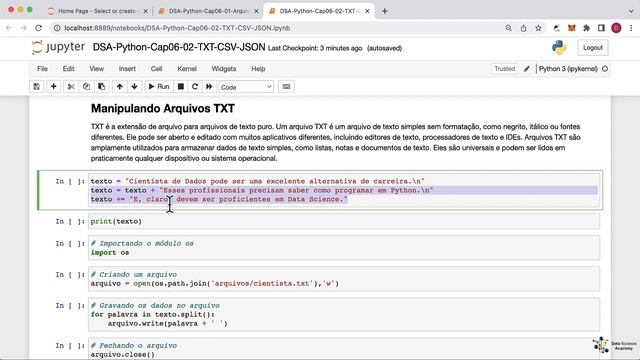Screen dimensions: 640x360
Task: Open a new browser tab
Action: coord(384,11)
